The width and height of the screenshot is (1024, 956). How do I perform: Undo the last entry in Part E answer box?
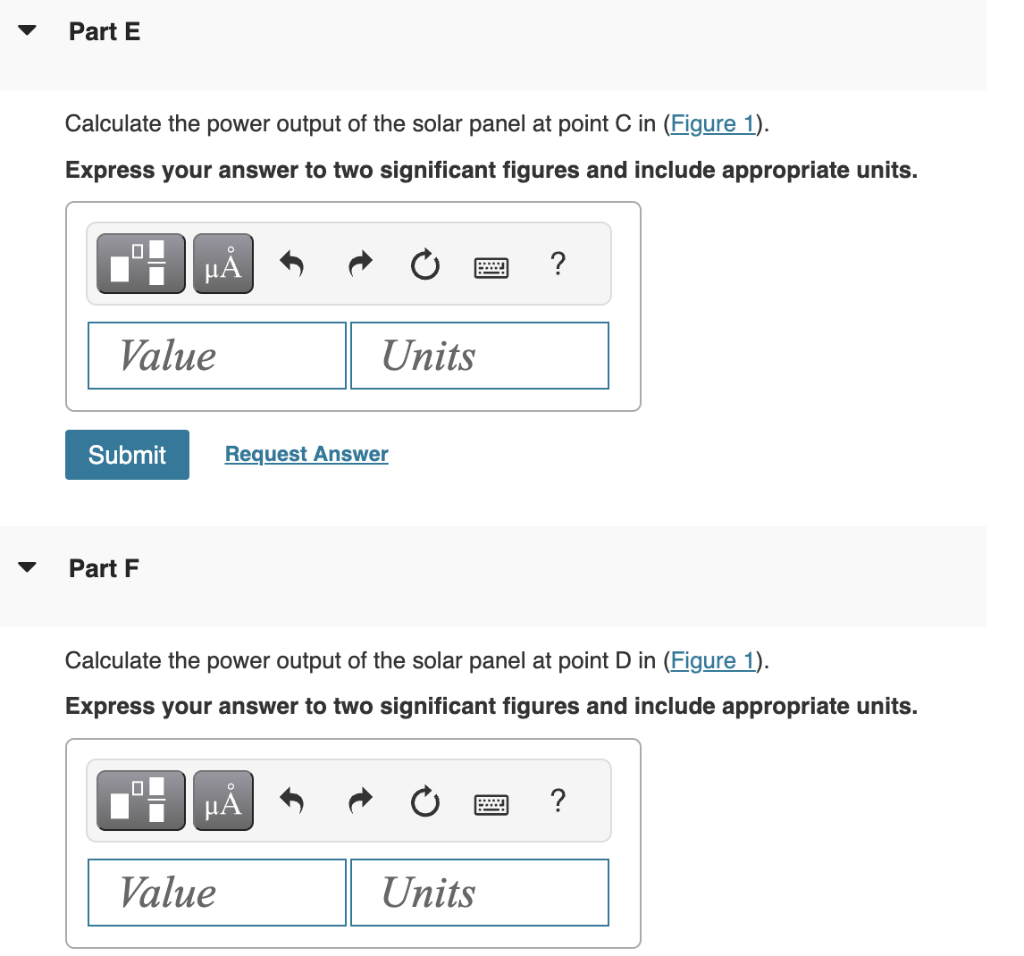[291, 264]
